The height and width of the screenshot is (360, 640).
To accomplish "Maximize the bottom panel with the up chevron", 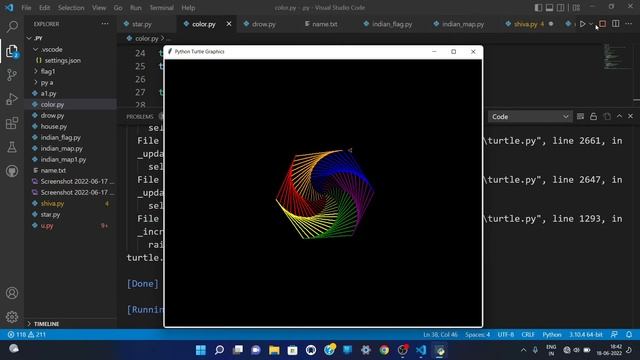I will 619,116.
